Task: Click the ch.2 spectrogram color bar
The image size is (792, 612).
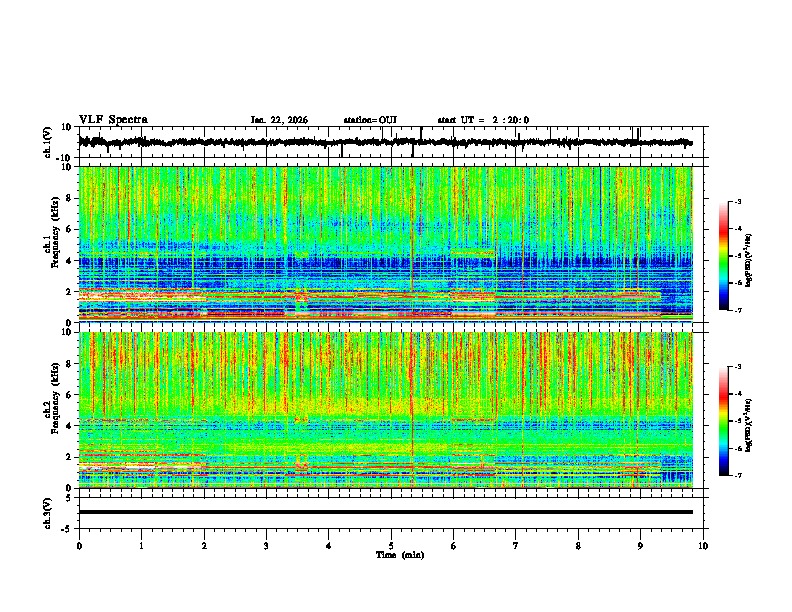Action: 723,421
